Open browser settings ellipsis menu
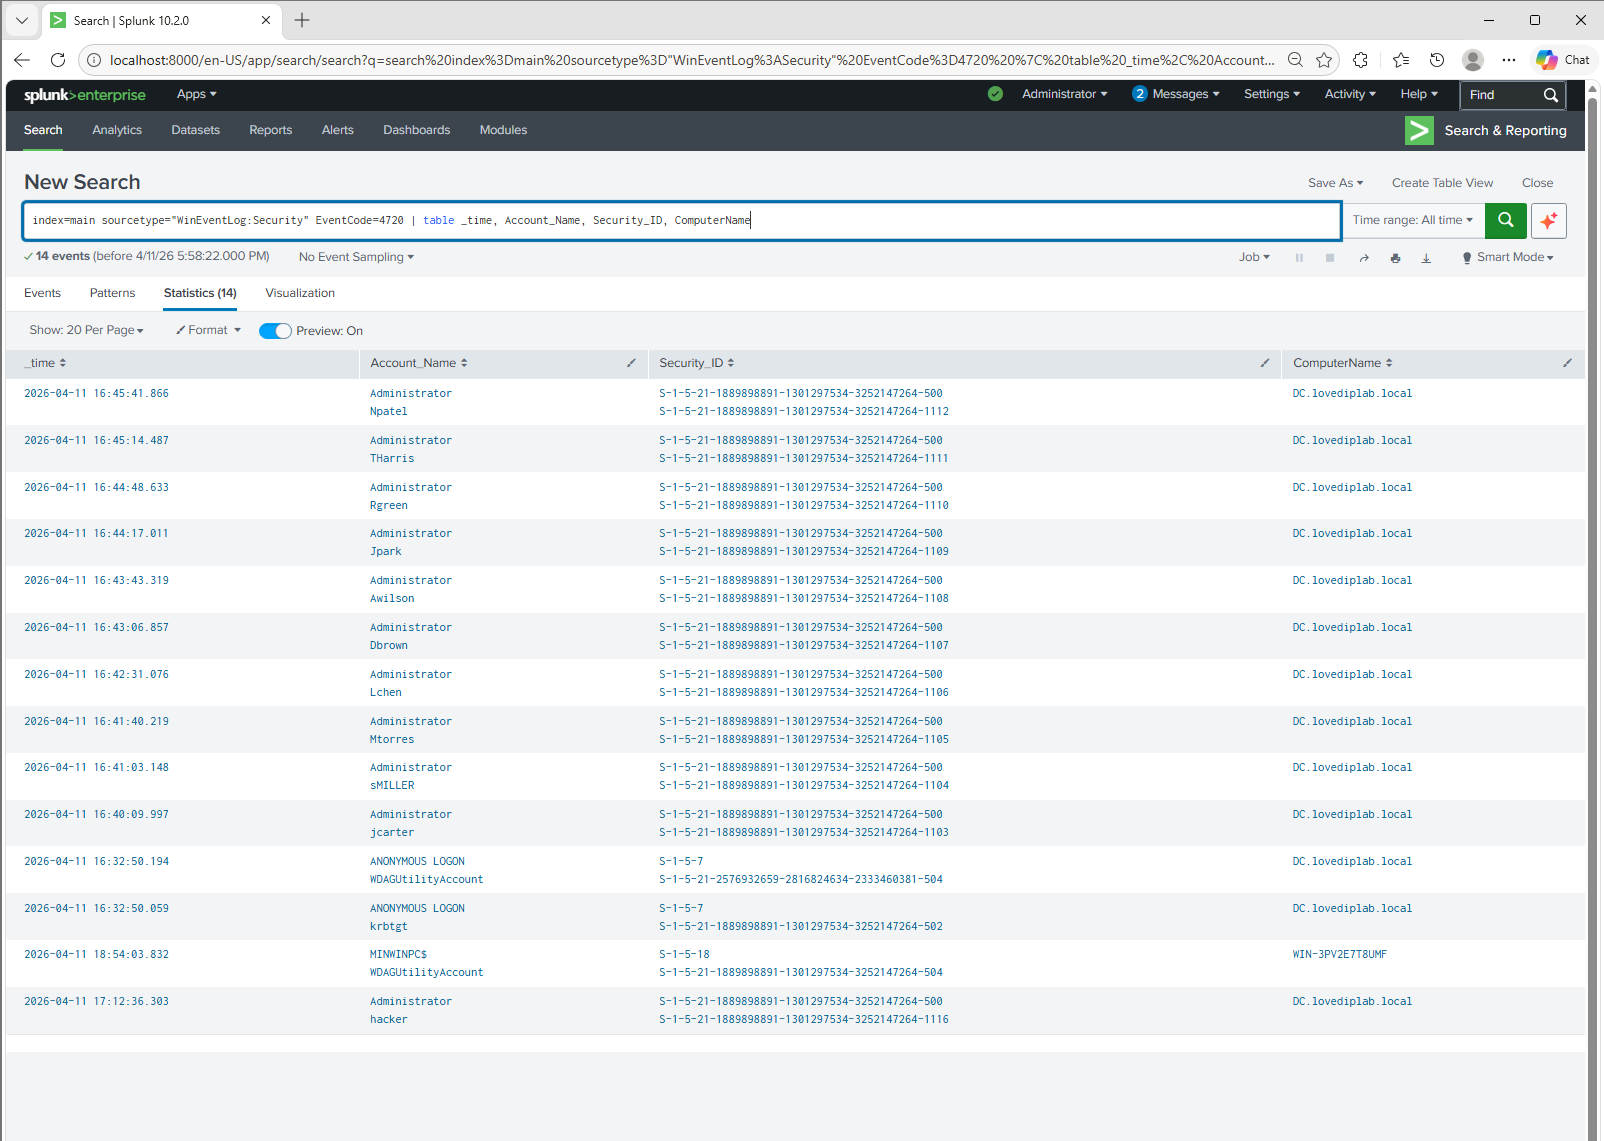Screen dimensions: 1604x1141 click(x=1509, y=60)
